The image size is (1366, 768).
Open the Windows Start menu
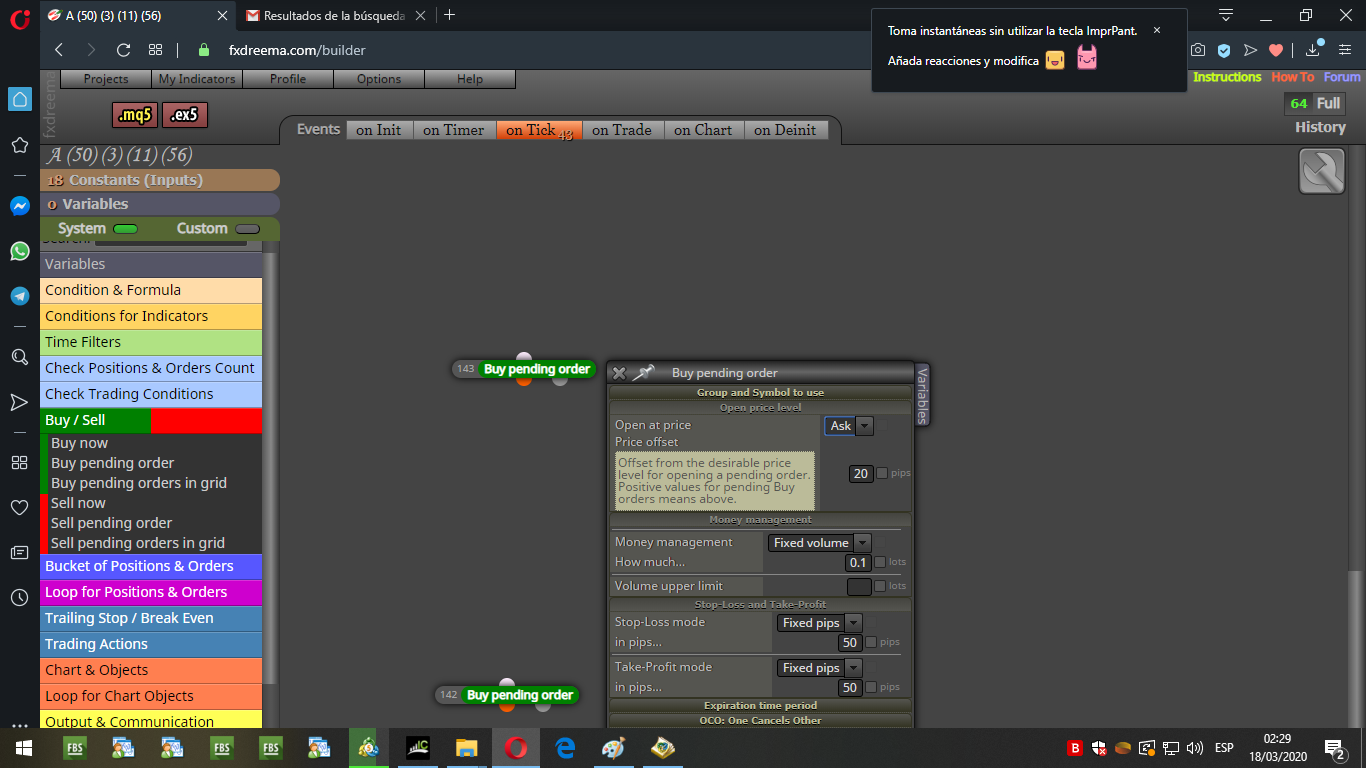point(24,748)
